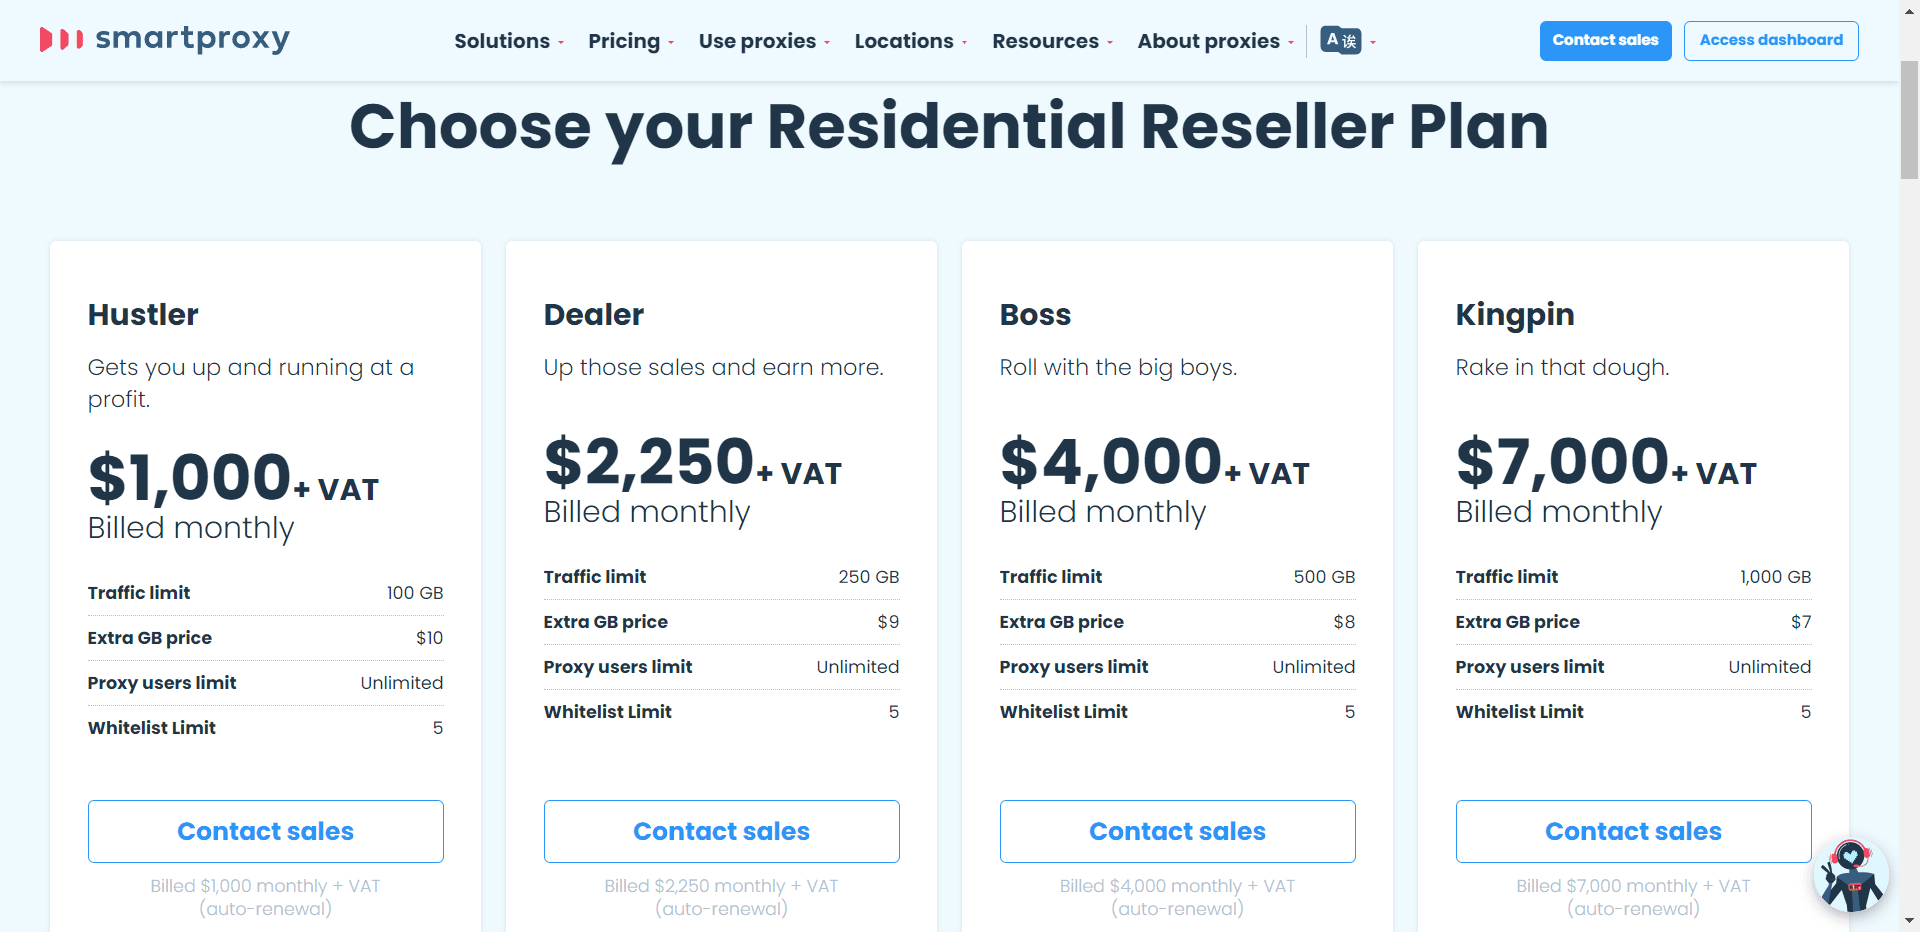Open the Resources menu

click(x=1051, y=41)
